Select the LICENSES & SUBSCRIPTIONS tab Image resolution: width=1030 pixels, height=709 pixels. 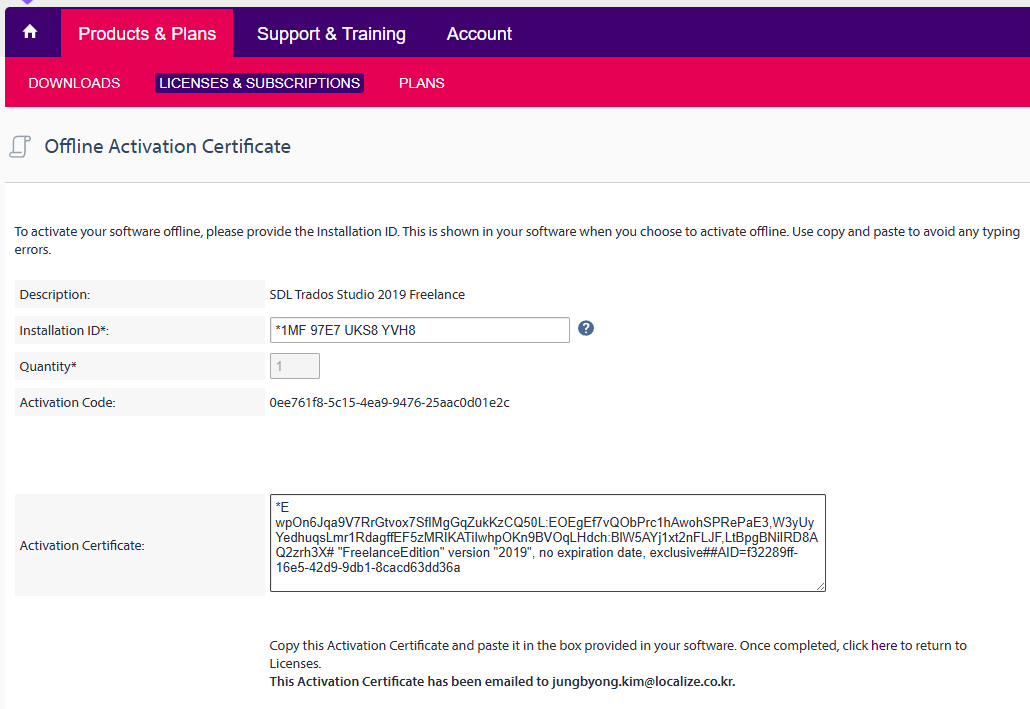coord(259,83)
